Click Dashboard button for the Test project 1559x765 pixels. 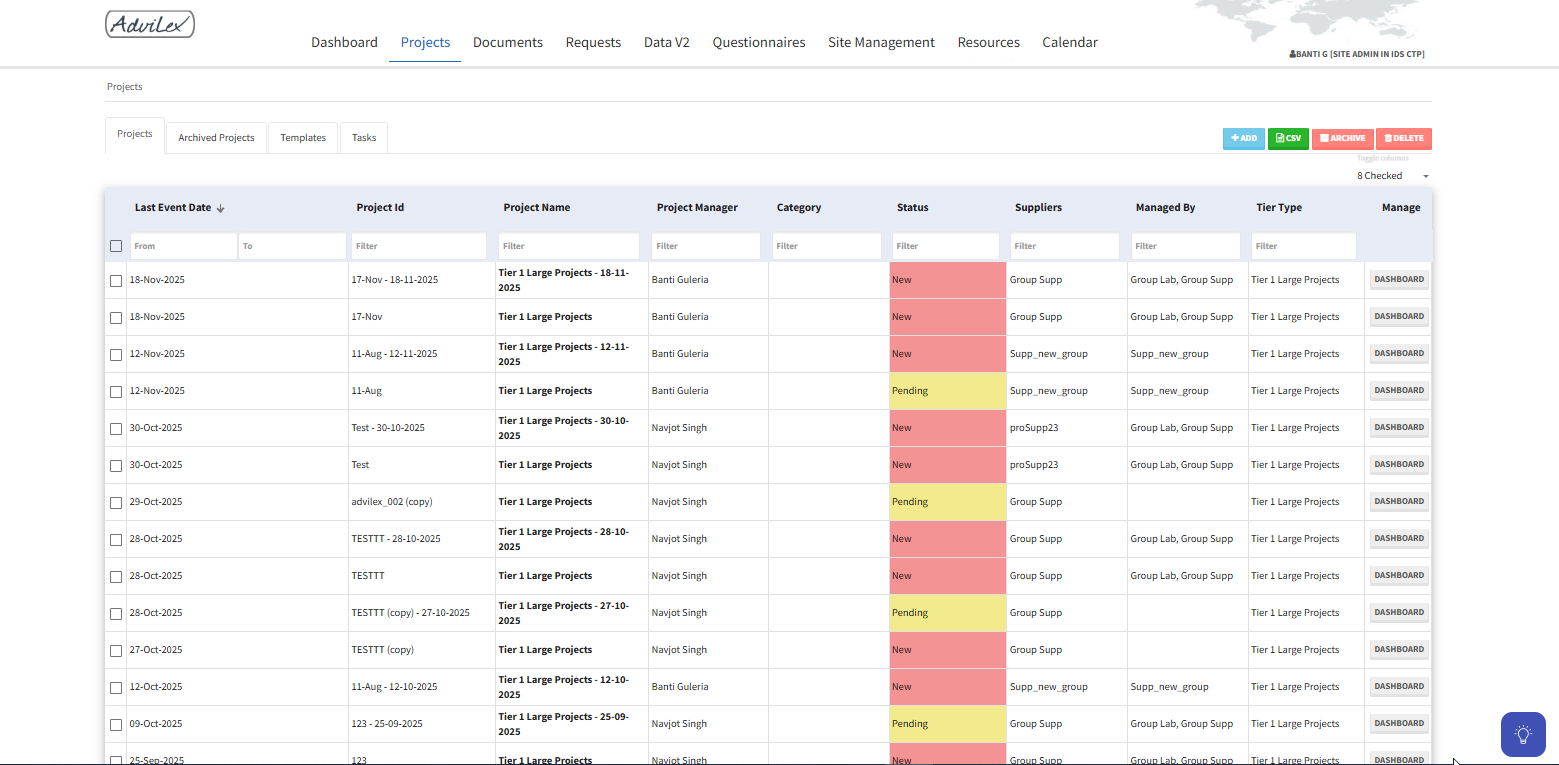[1398, 465]
